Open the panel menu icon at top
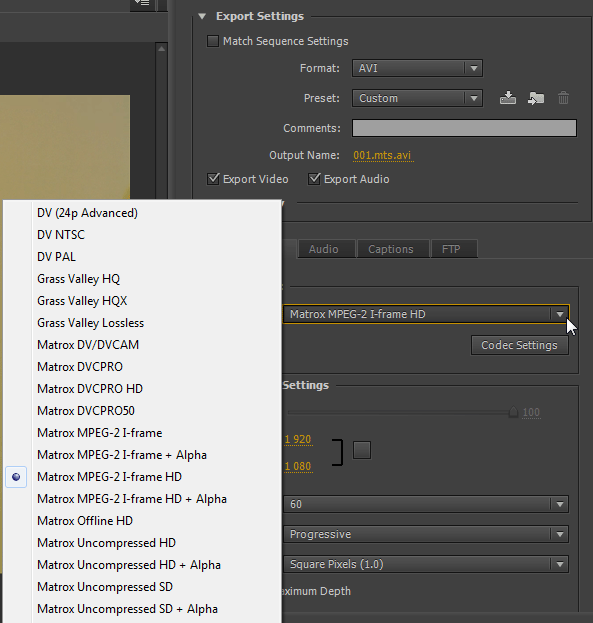The image size is (593, 623). (x=143, y=4)
